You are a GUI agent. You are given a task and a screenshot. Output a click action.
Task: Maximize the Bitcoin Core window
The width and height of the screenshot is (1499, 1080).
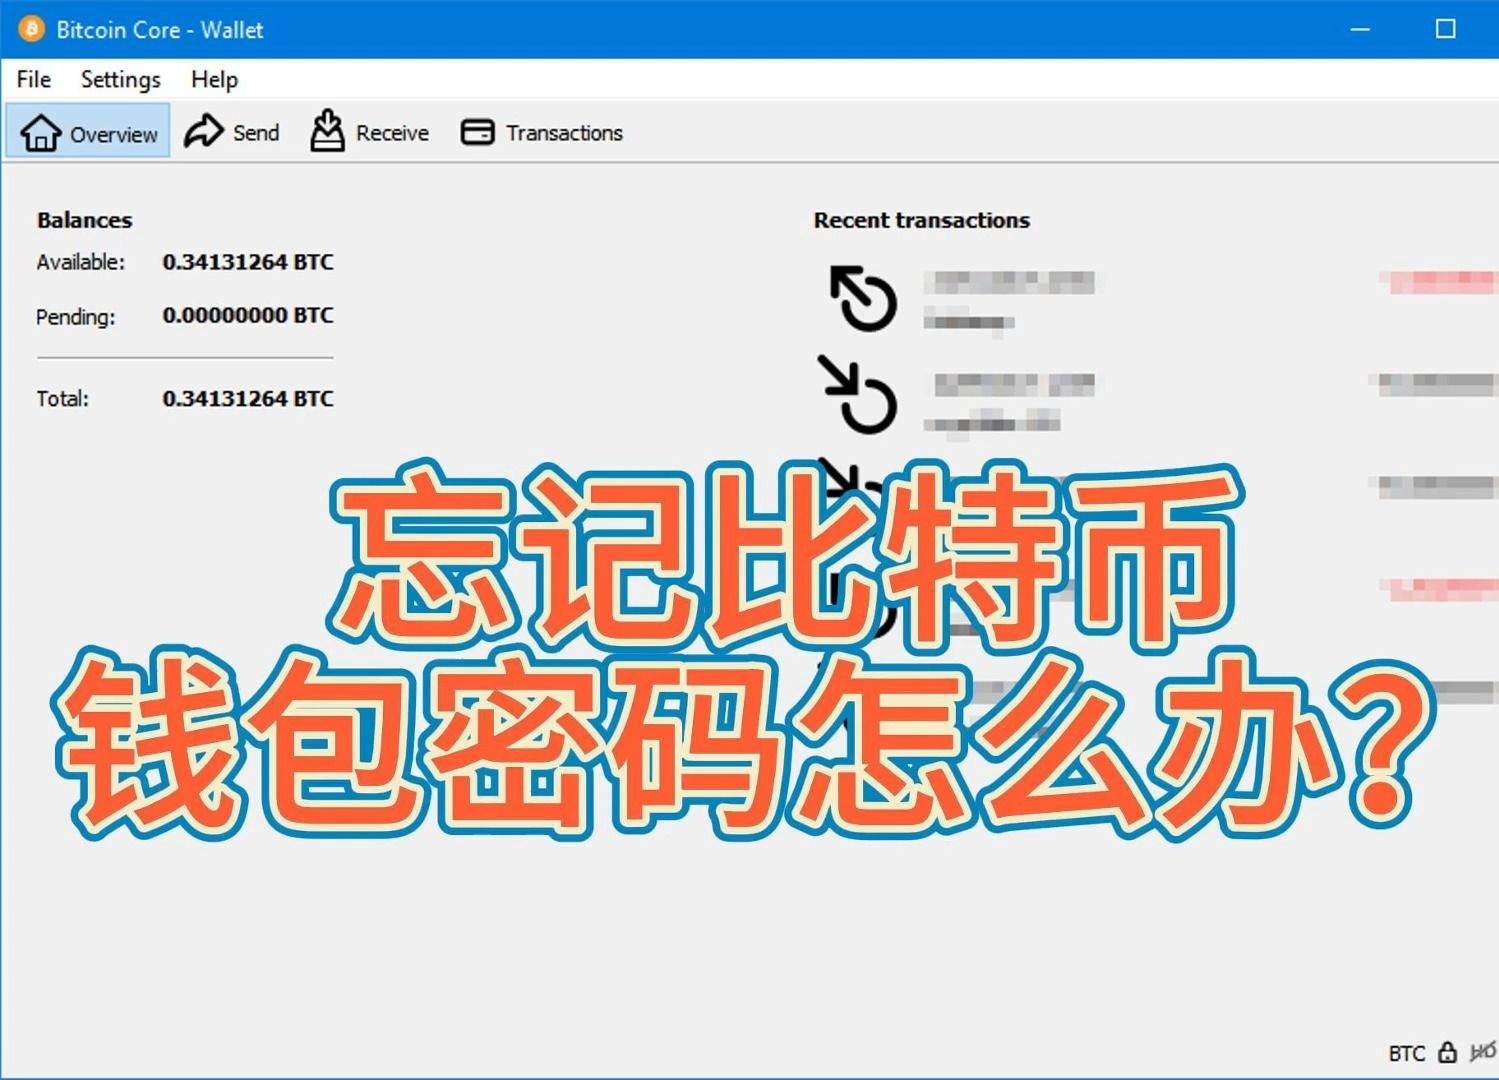pos(1445,29)
